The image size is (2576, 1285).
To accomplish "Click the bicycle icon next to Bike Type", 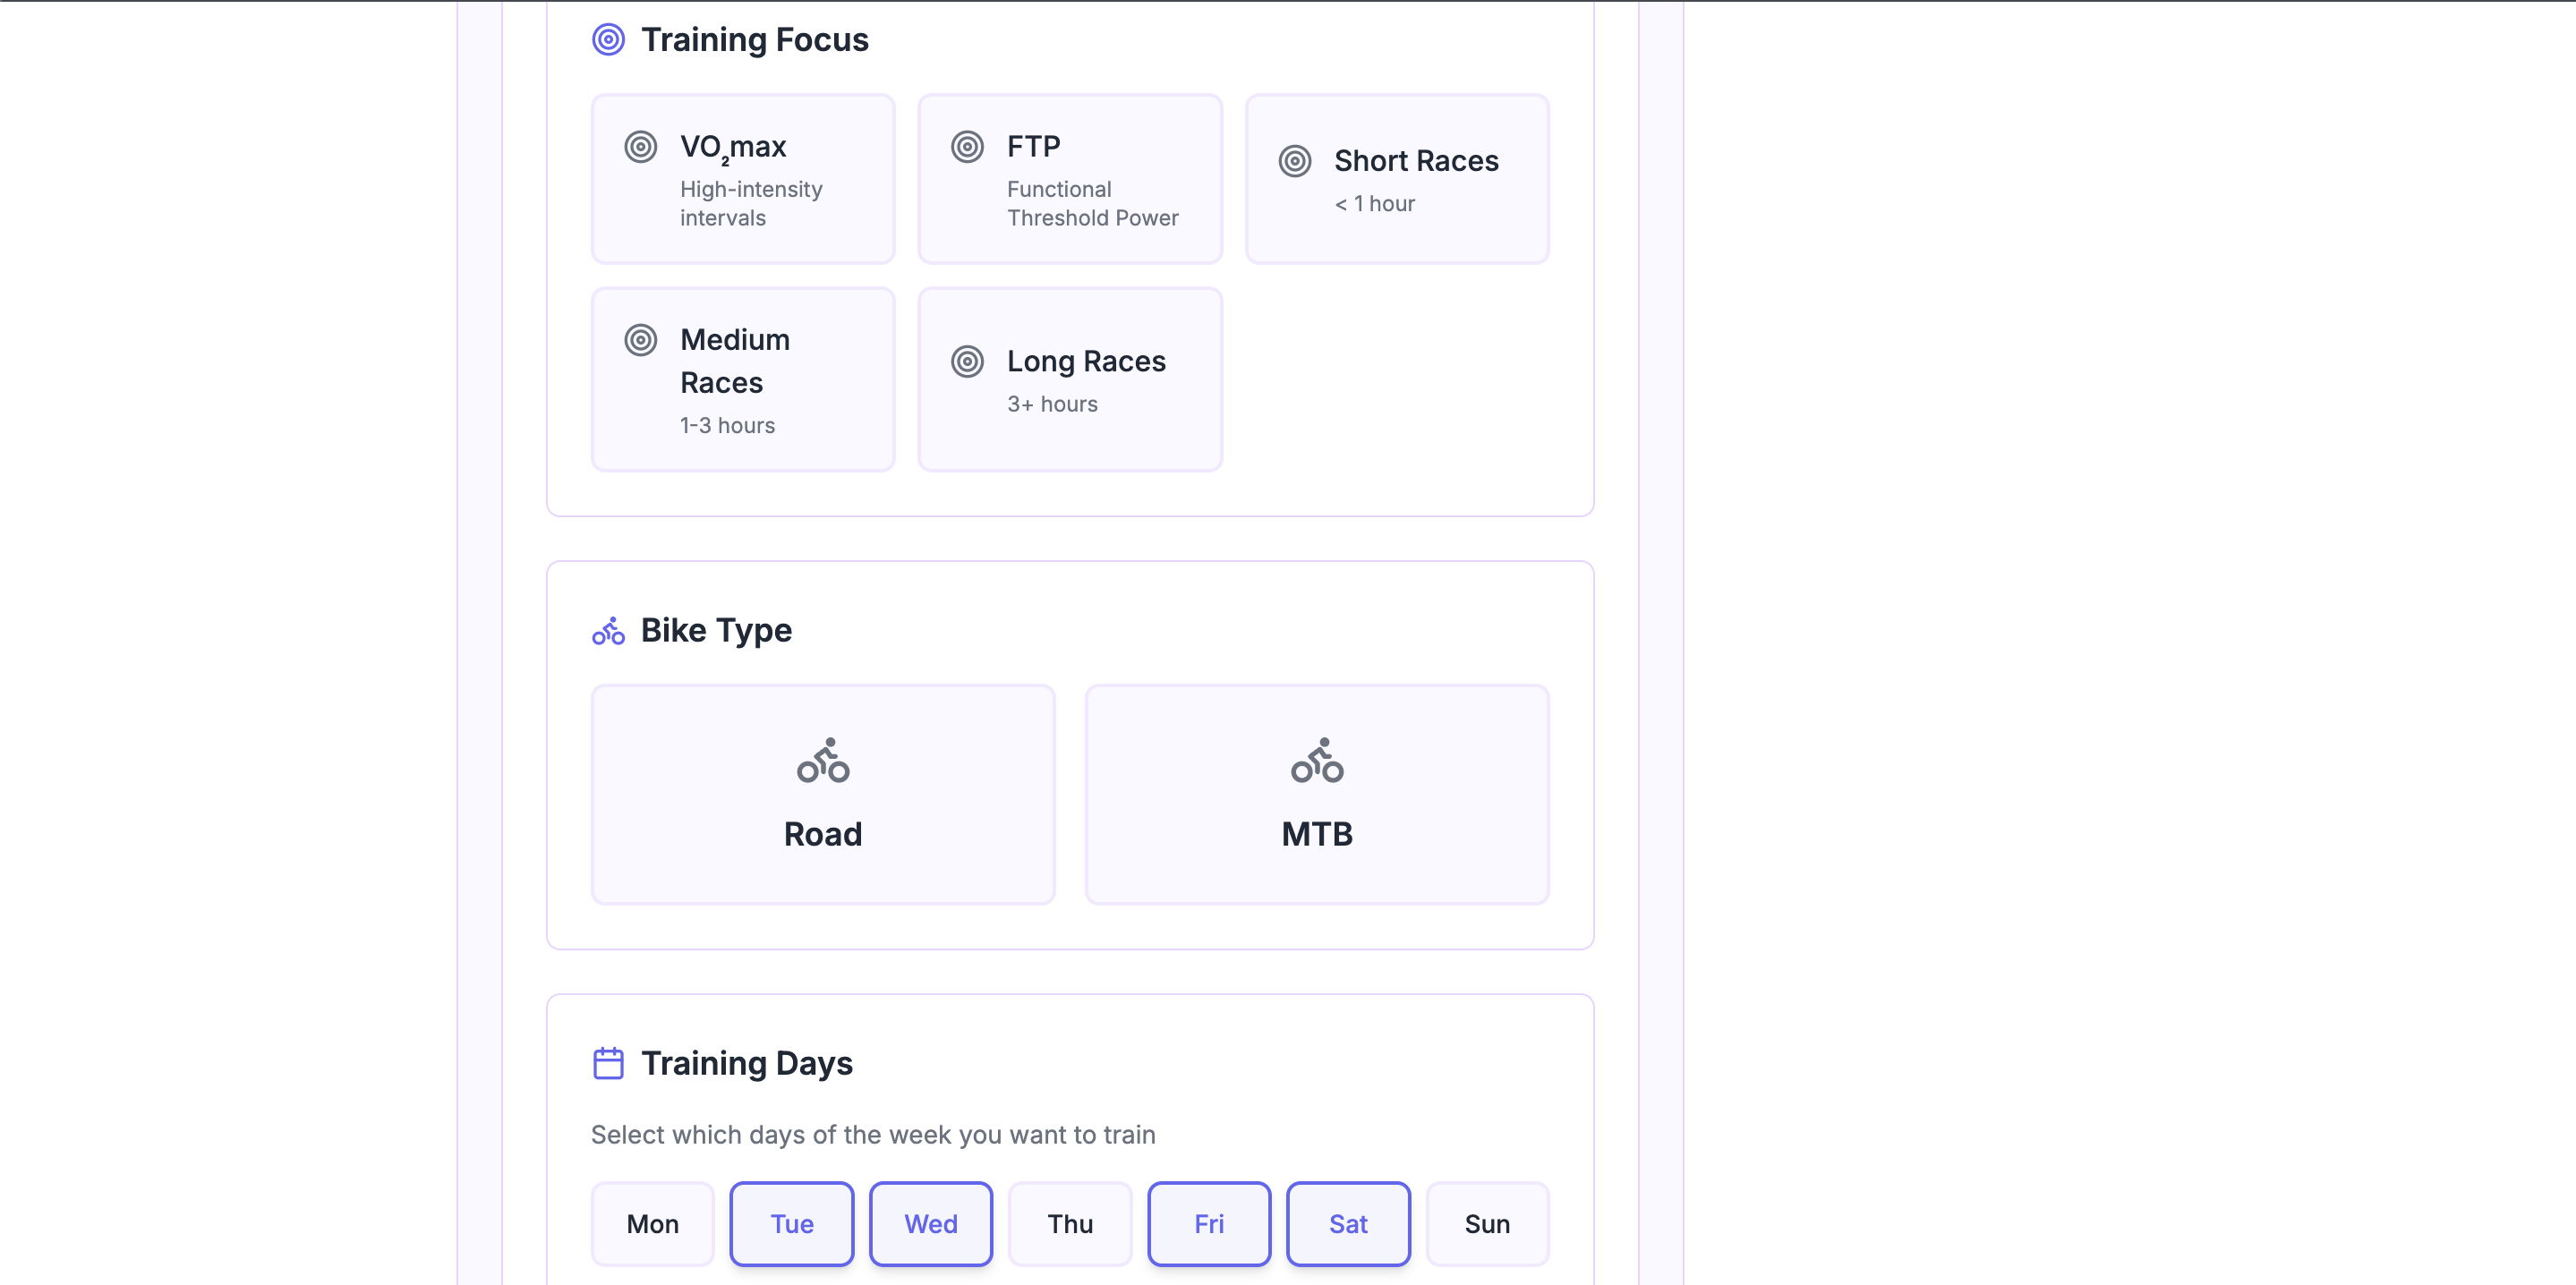I will [608, 630].
